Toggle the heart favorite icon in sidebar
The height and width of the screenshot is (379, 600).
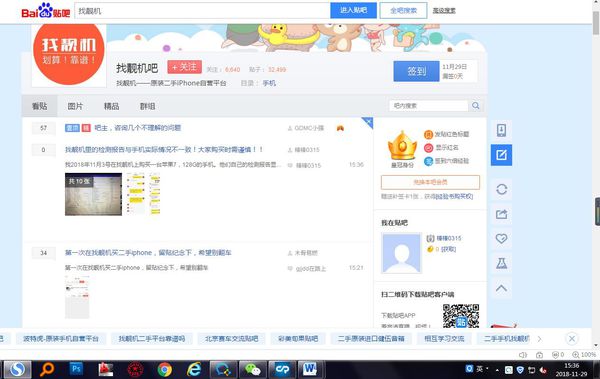click(501, 239)
